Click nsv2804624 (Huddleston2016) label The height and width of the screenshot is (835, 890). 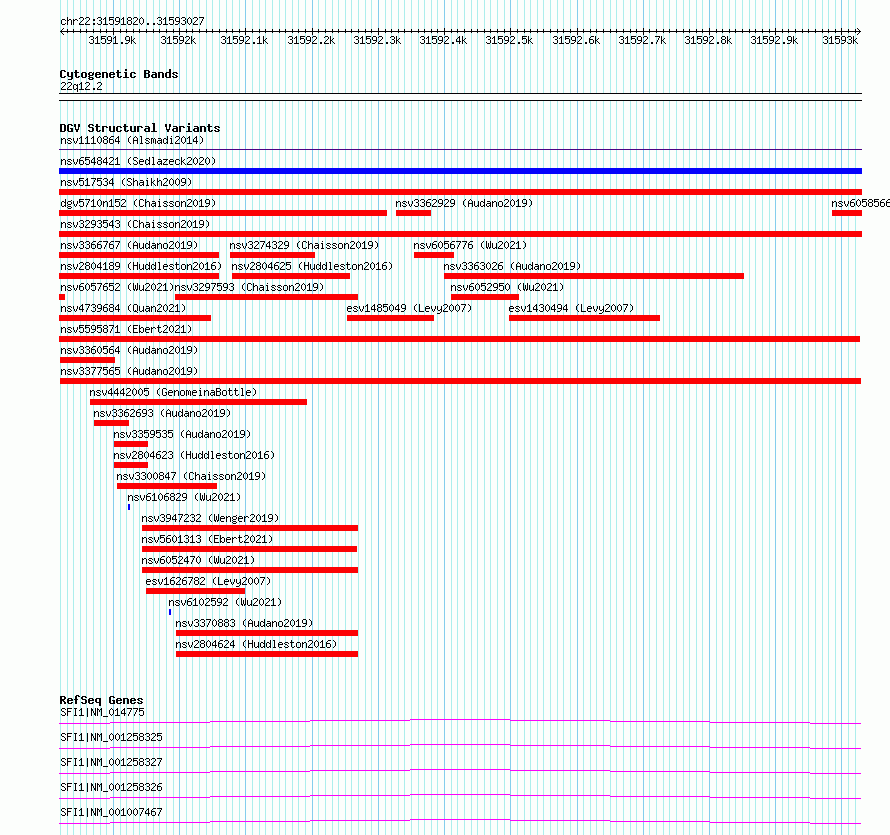point(256,644)
